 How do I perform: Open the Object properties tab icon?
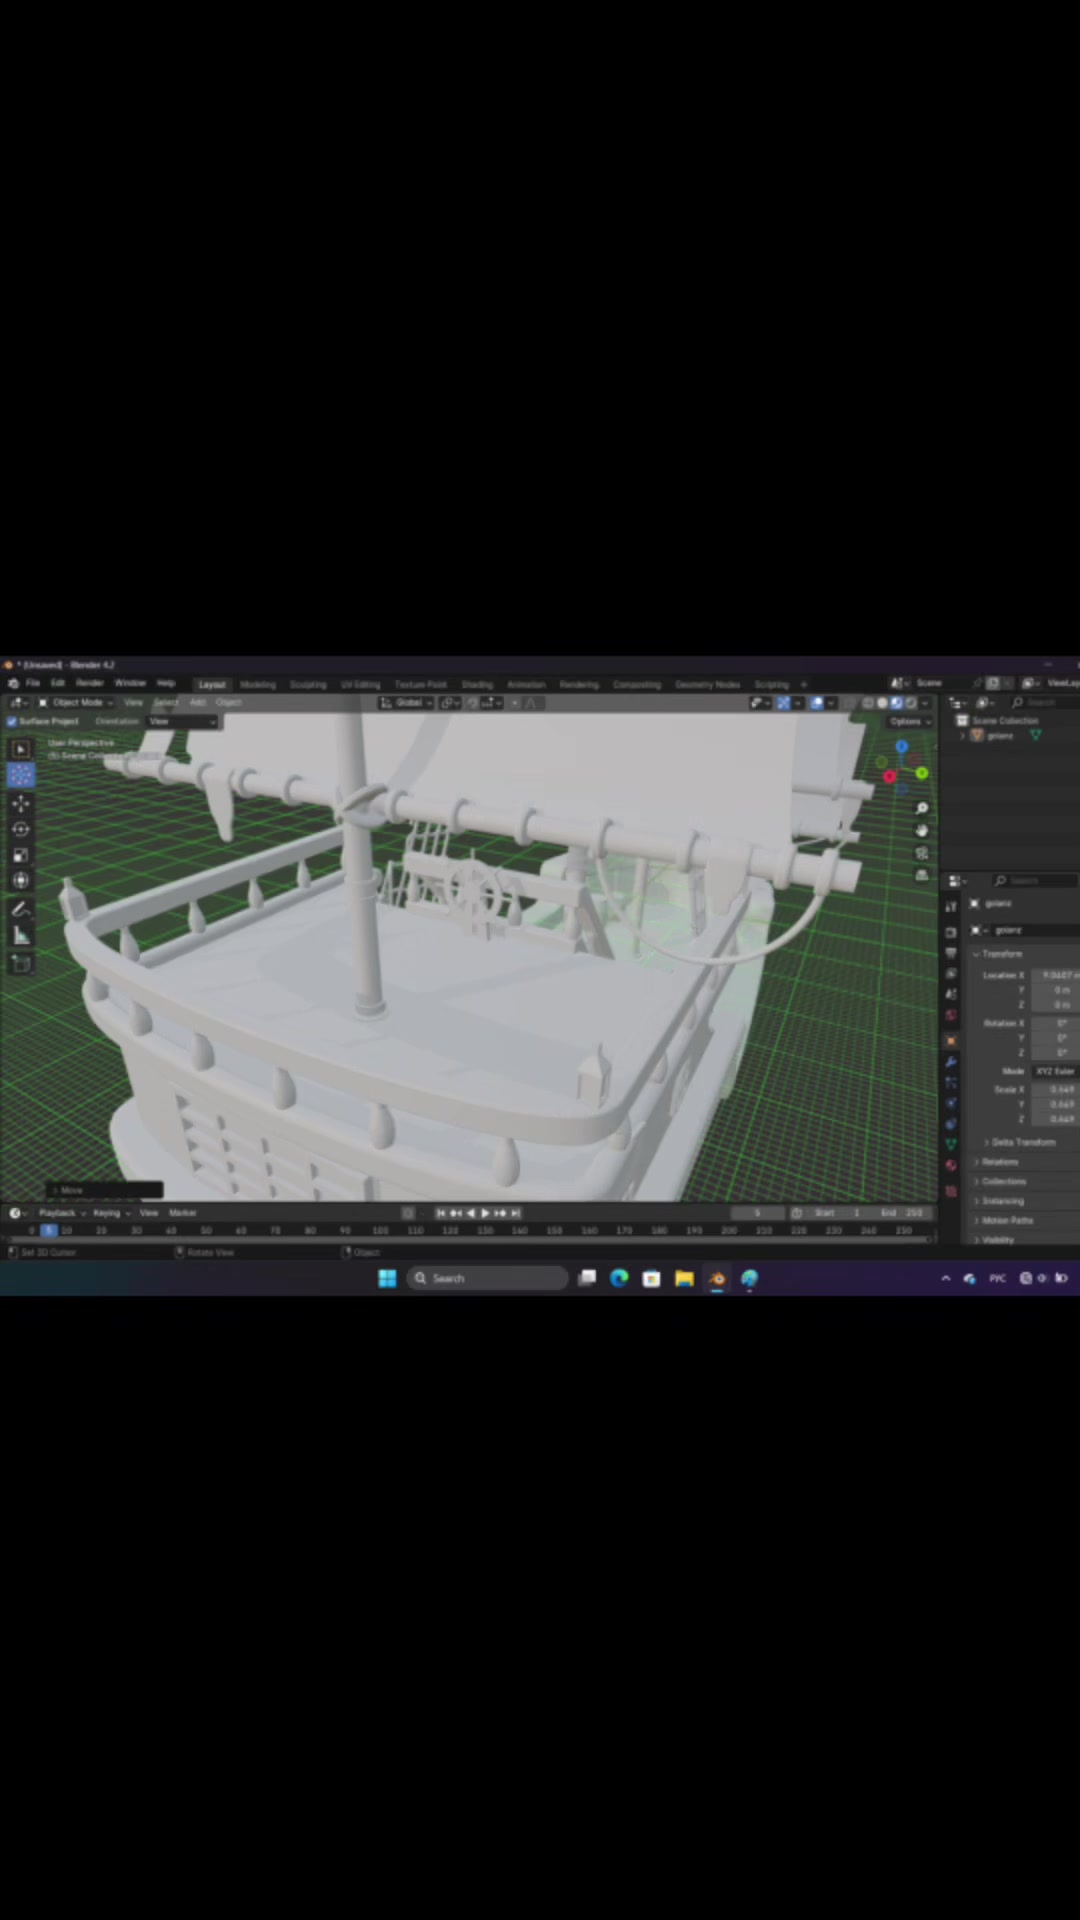pos(951,1041)
